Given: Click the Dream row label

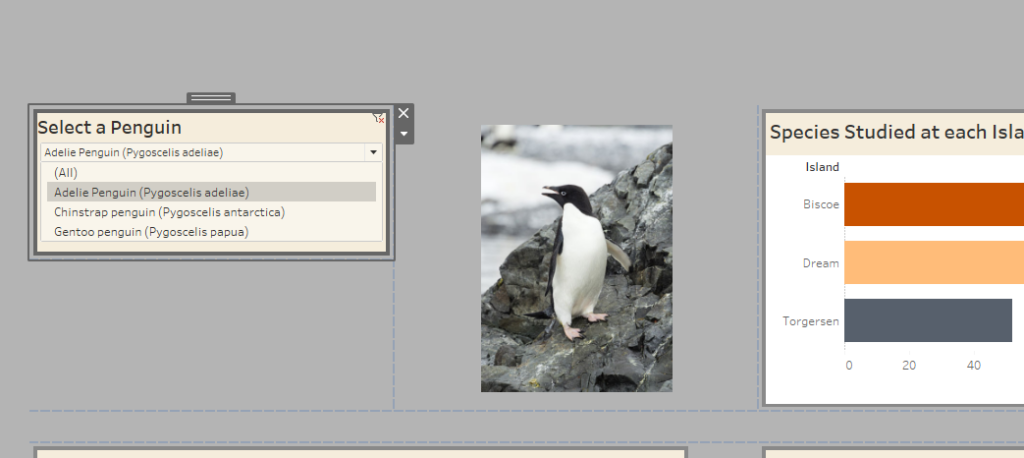Looking at the screenshot, I should pos(821,263).
